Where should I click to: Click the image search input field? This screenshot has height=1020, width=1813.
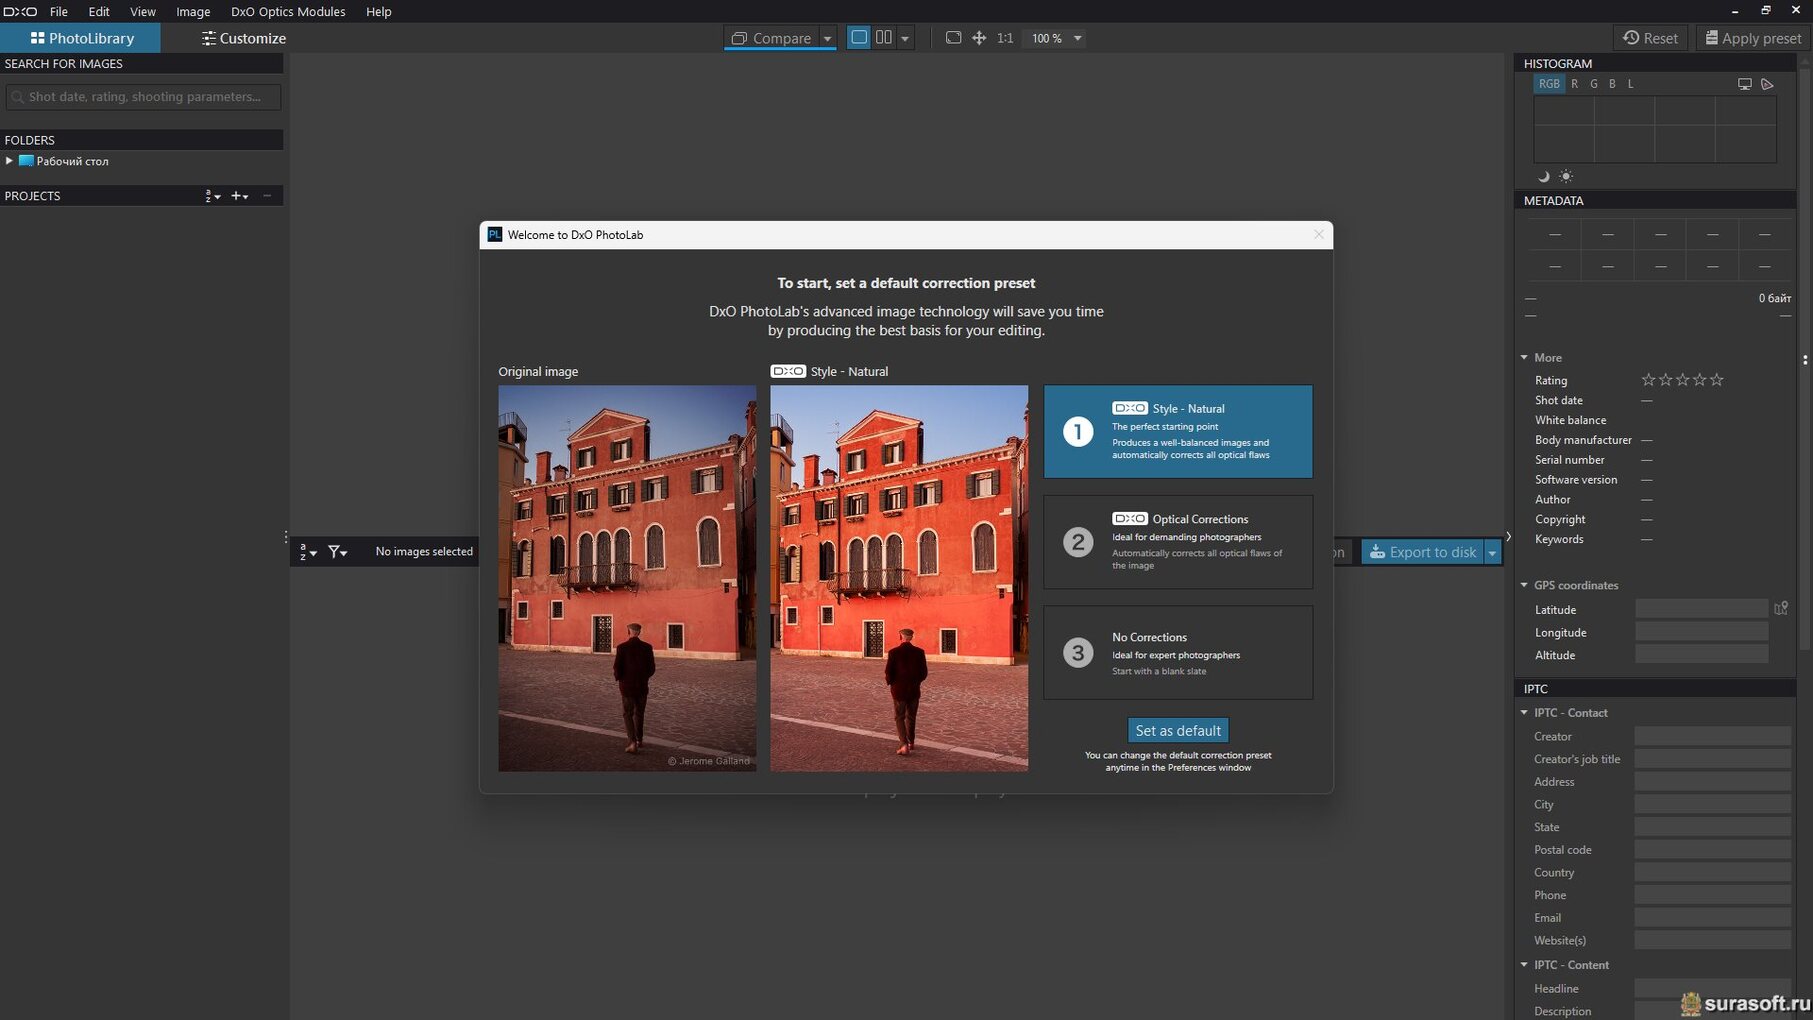(x=143, y=97)
